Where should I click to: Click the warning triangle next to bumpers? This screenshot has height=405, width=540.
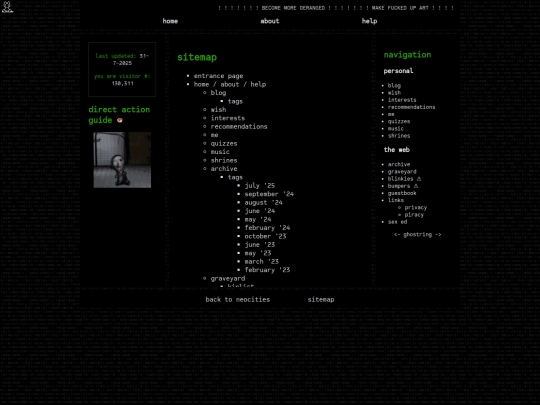click(416, 186)
